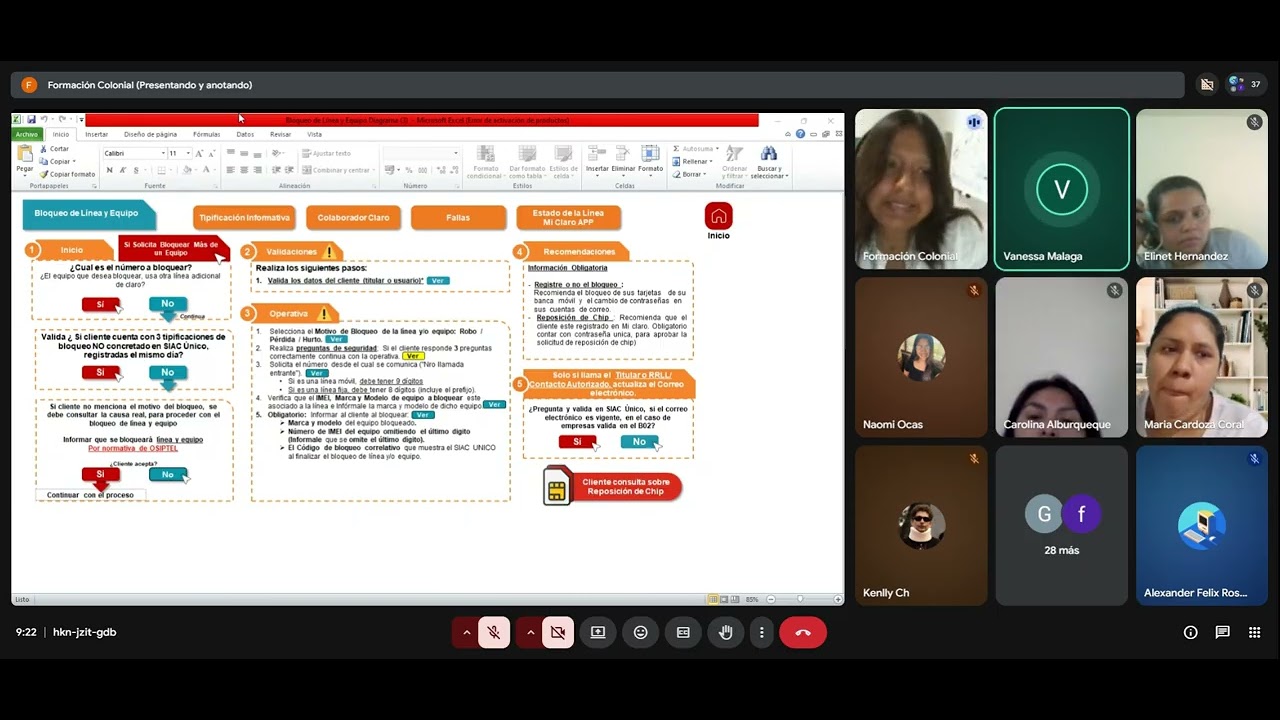Switch to the Datos ribbon tab

coord(245,134)
